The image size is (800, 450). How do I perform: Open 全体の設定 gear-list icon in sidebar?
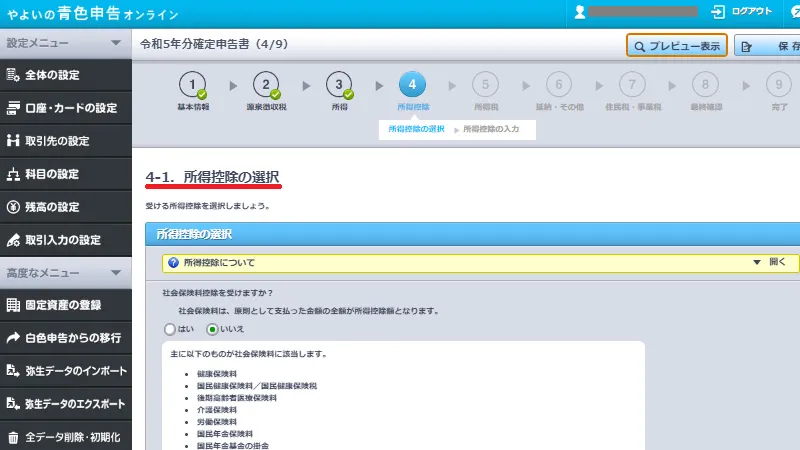13,75
